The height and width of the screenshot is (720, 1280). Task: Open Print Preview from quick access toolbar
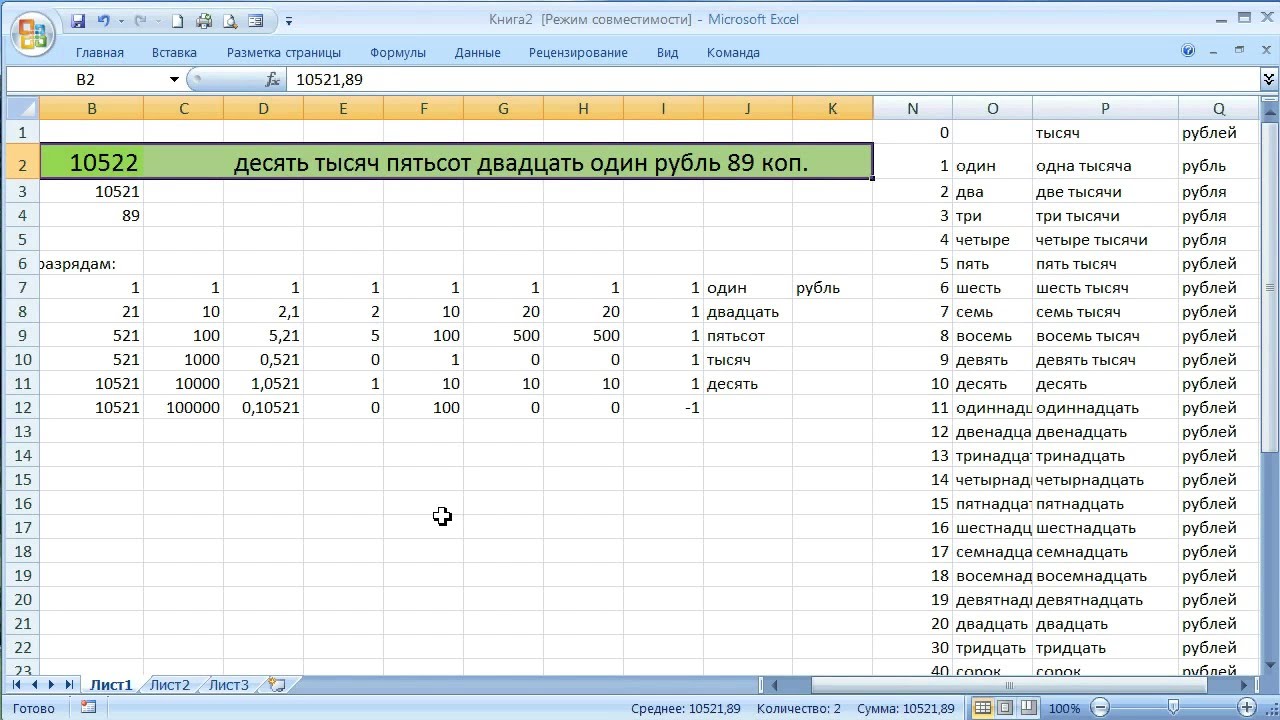(230, 20)
